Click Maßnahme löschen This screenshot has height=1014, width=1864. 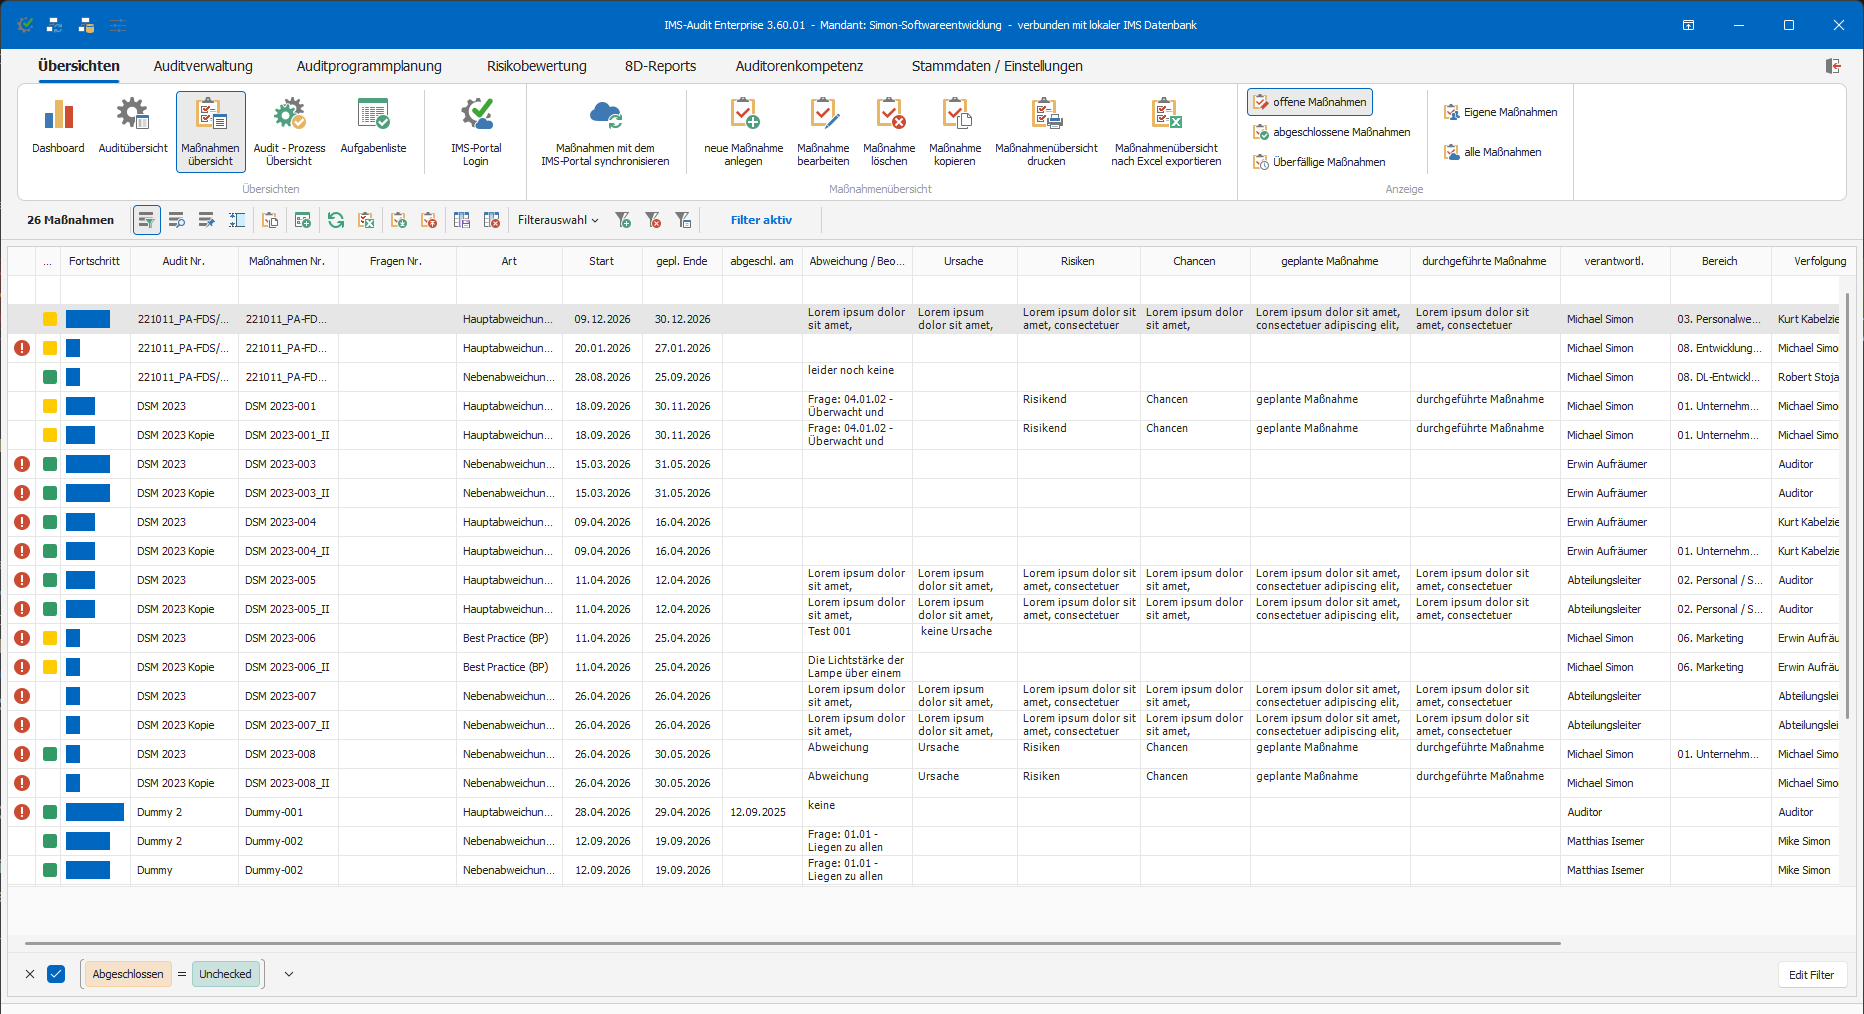(x=889, y=132)
